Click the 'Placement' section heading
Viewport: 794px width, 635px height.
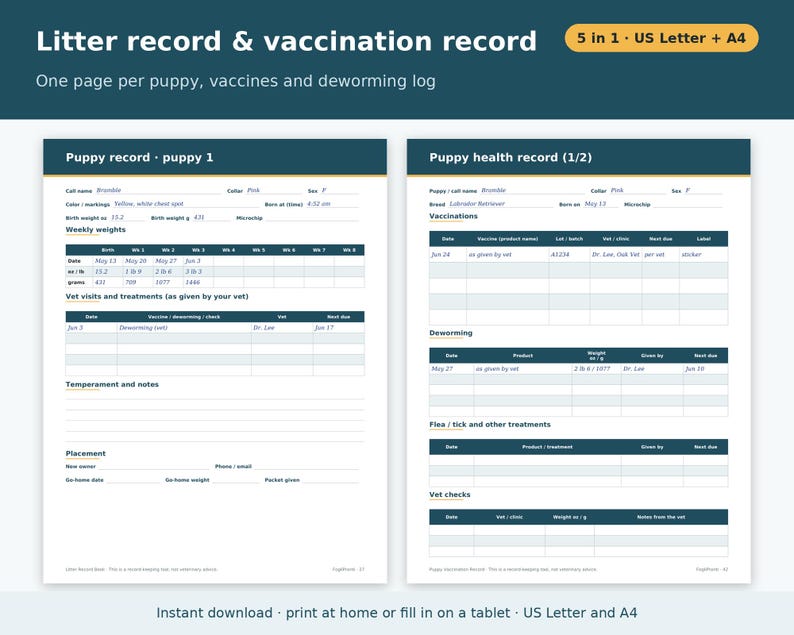coord(86,453)
